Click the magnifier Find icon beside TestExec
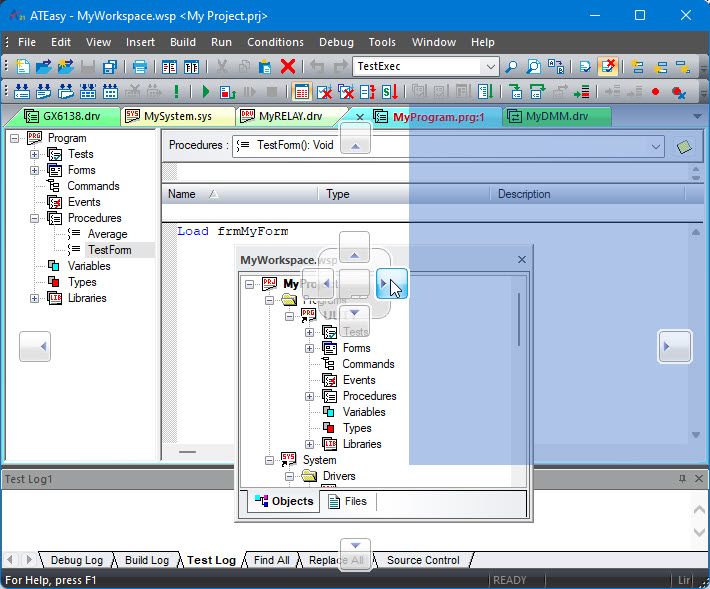710x589 pixels. coord(512,67)
